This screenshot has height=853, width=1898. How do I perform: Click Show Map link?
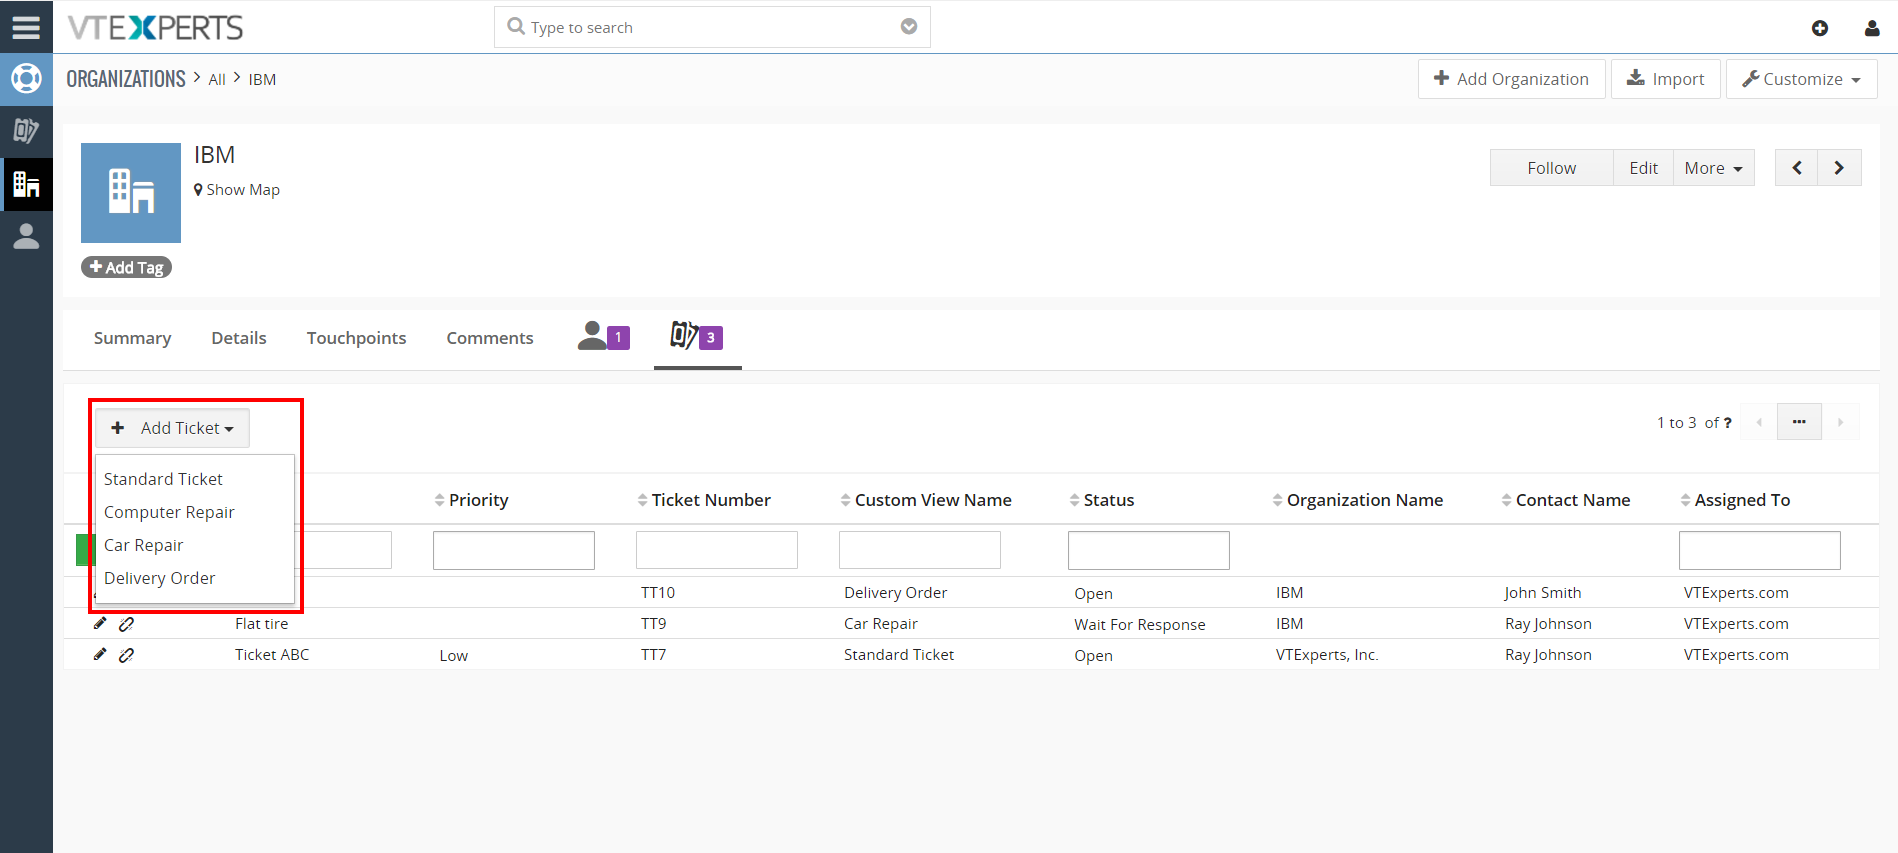pyautogui.click(x=237, y=190)
